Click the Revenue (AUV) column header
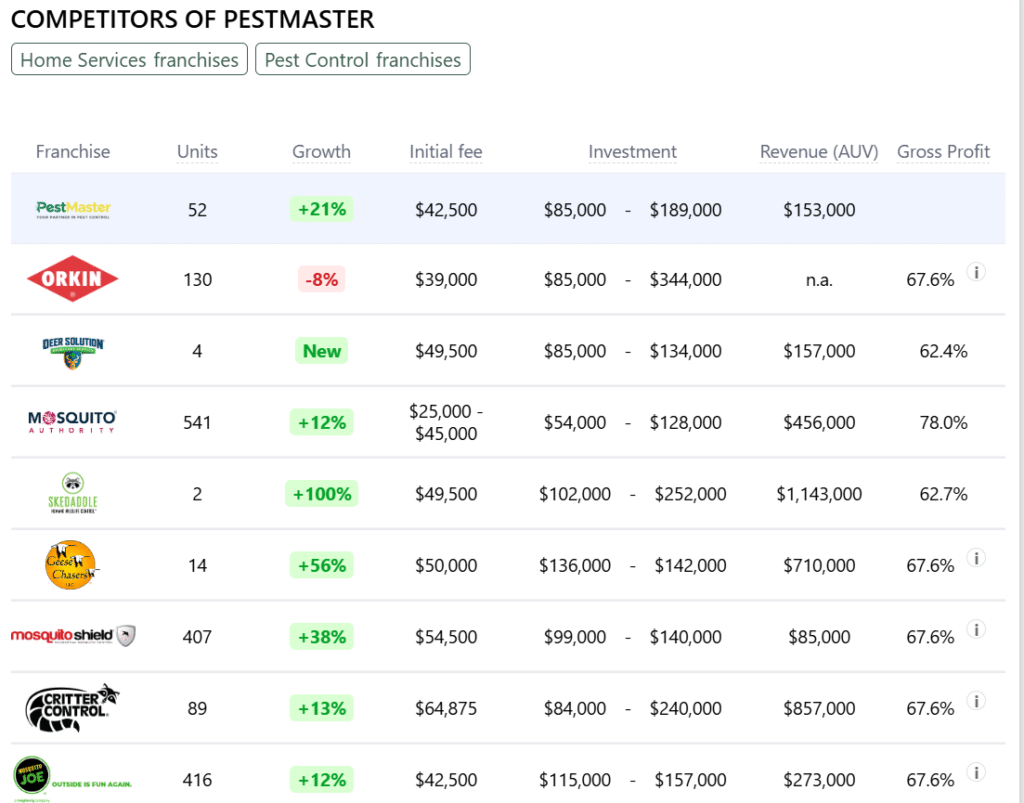Viewport: 1024px width, 803px height. point(819,151)
